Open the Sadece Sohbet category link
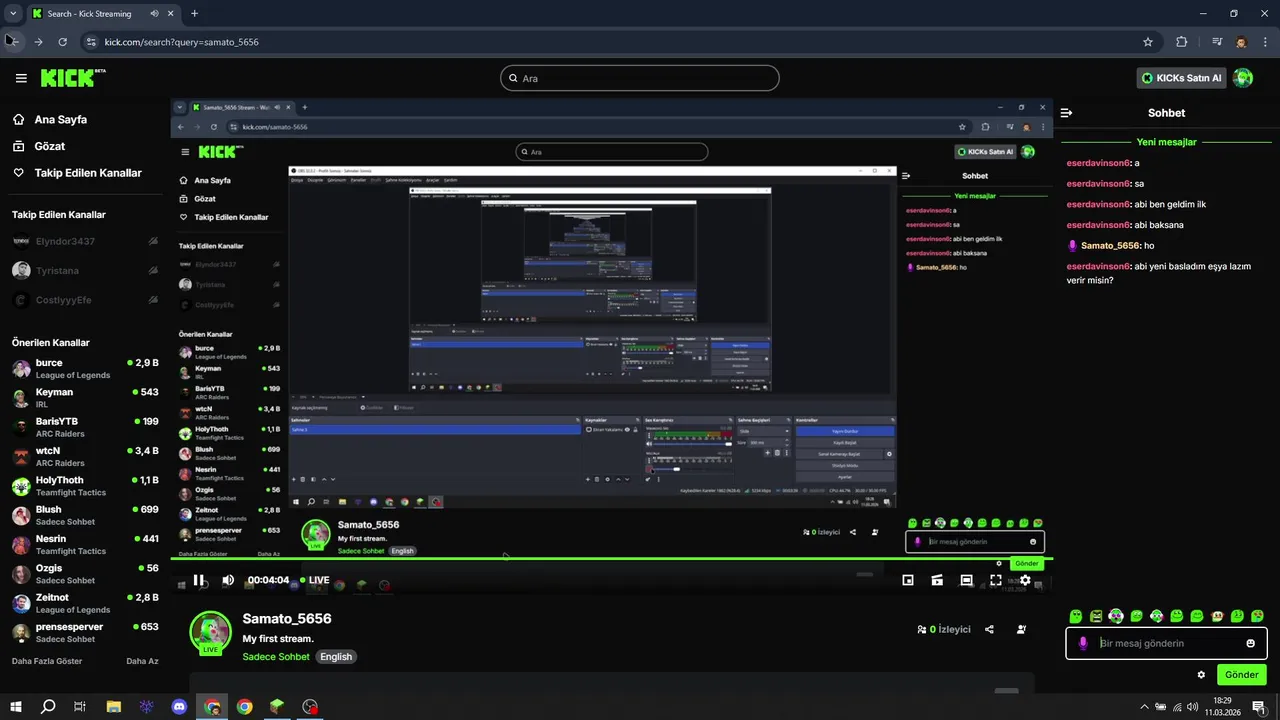This screenshot has height=720, width=1280. coord(276,657)
